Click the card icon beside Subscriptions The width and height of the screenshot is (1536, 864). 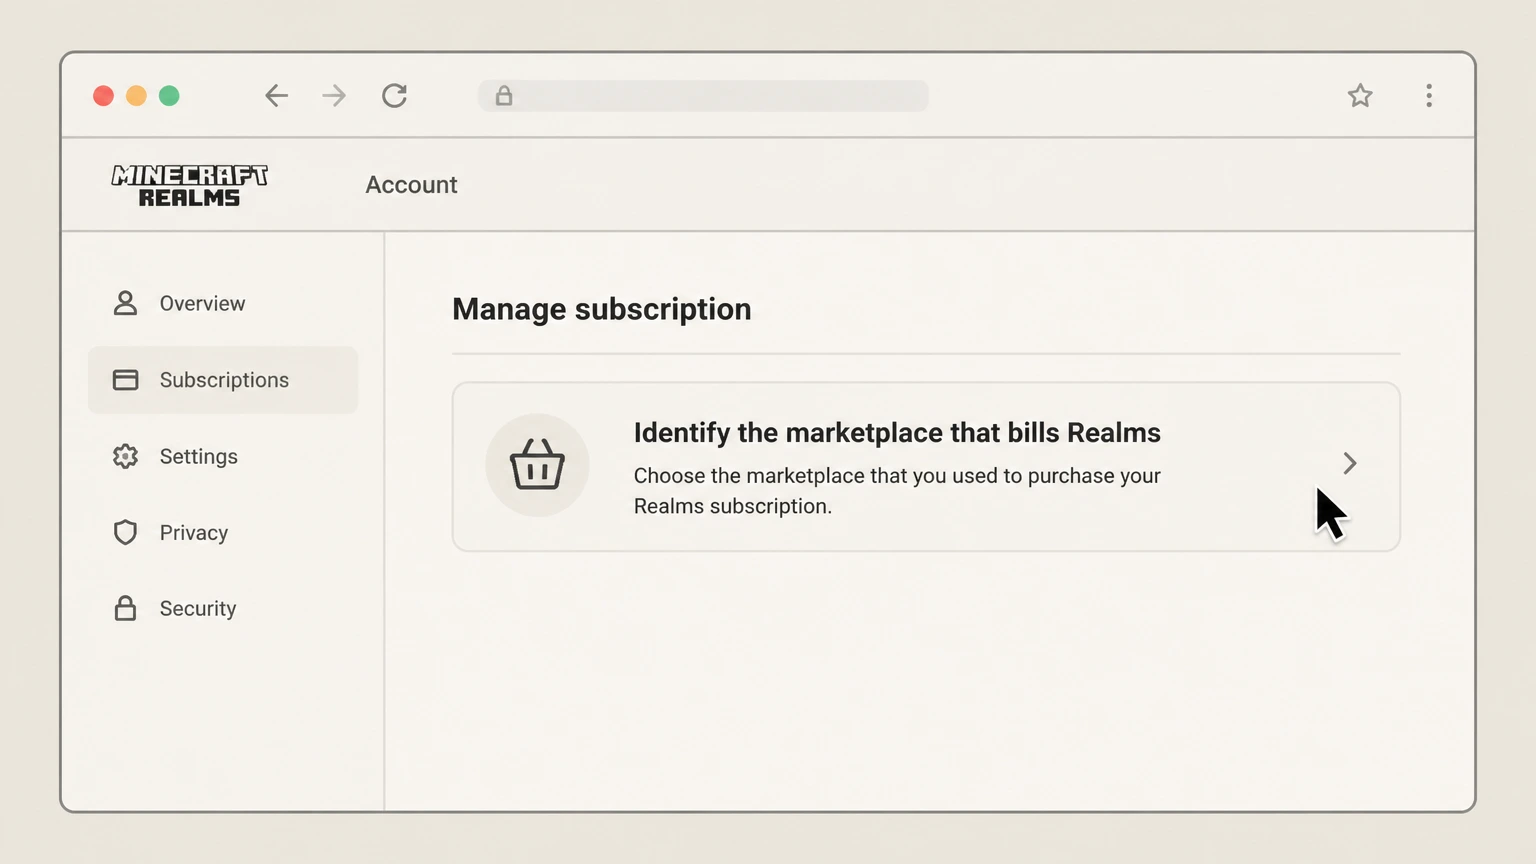point(125,380)
